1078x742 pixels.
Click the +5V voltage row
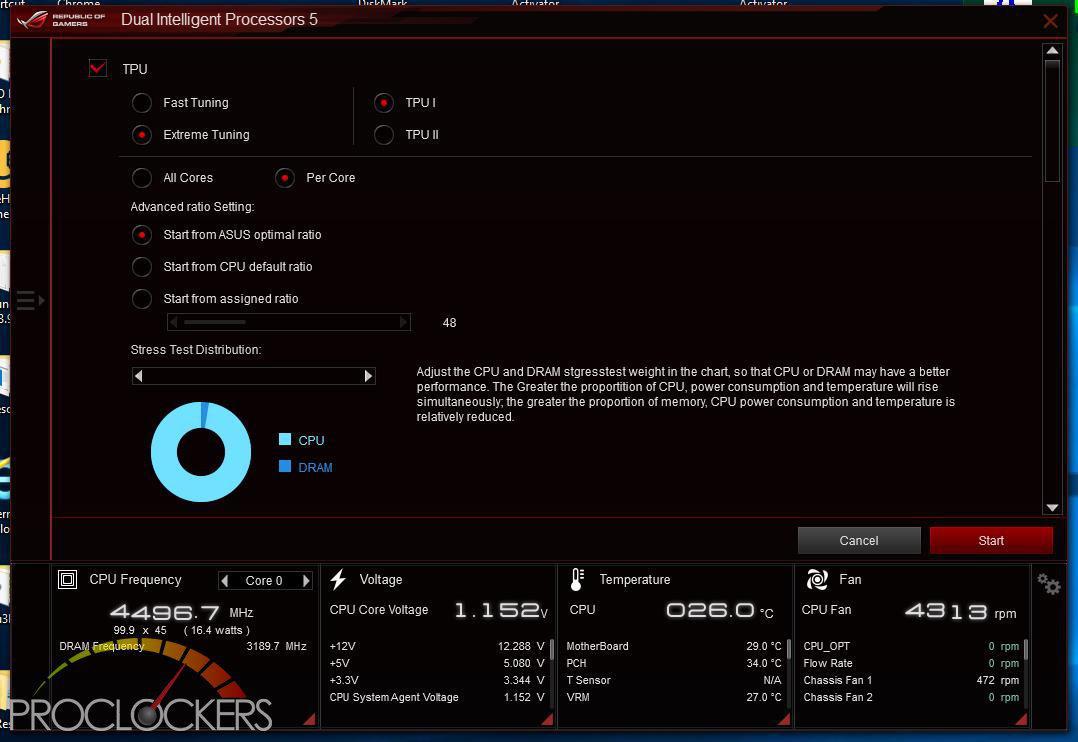[437, 664]
